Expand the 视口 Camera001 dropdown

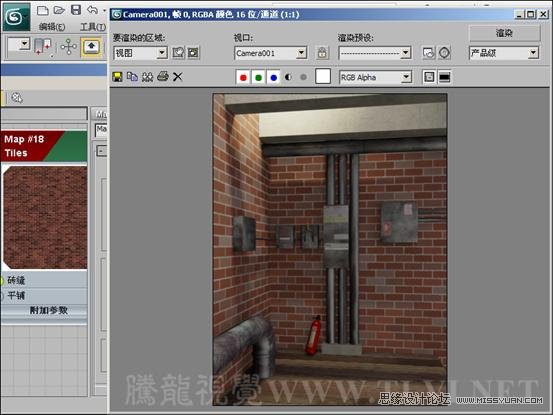click(x=301, y=53)
